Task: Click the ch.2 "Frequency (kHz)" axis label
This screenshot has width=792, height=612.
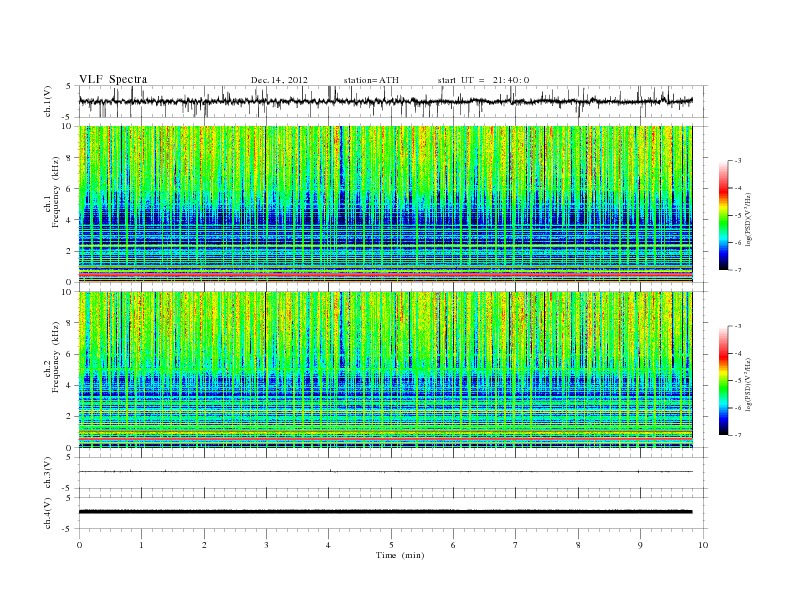Action: pos(56,356)
